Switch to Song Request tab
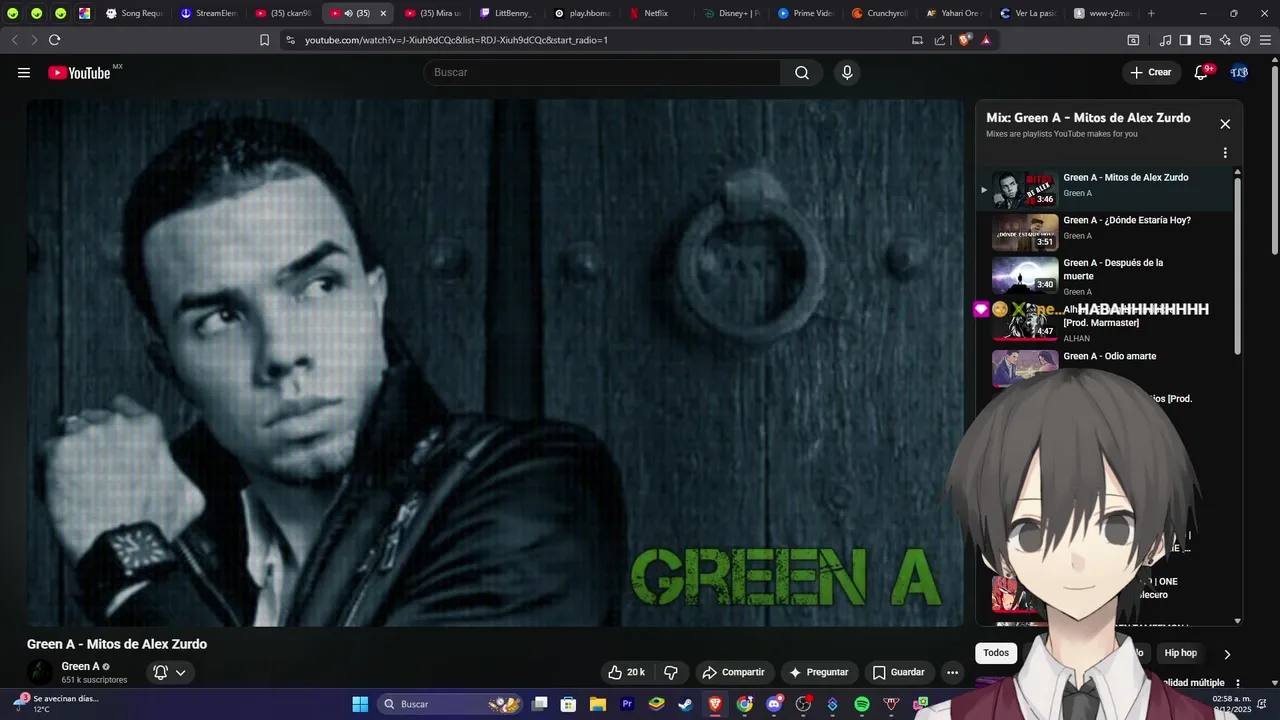1280x720 pixels. (134, 13)
